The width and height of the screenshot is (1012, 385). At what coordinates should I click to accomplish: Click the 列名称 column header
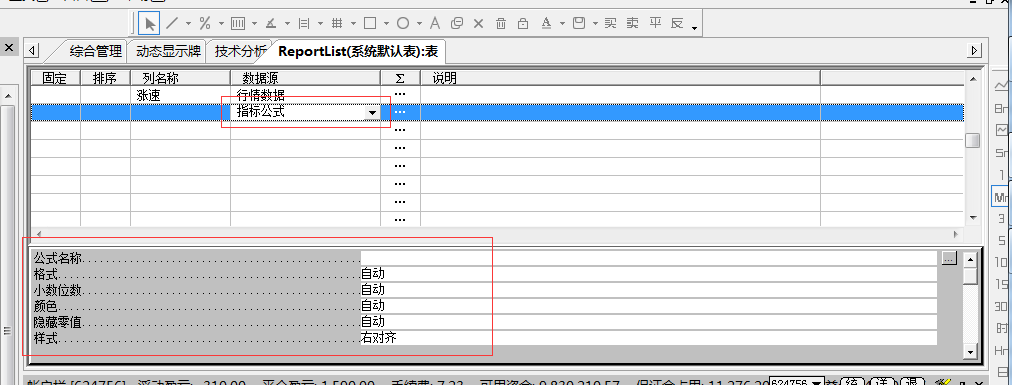click(180, 78)
